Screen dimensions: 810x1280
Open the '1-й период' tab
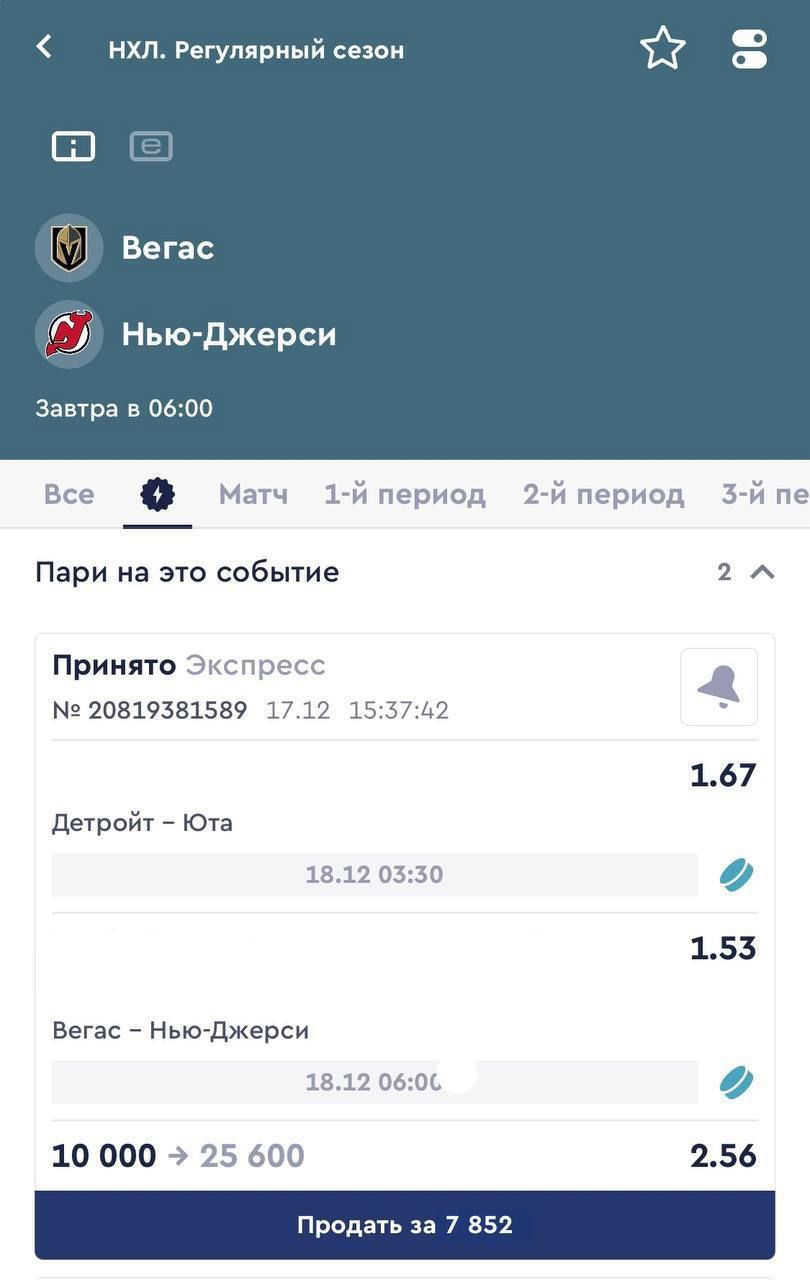[x=404, y=494]
